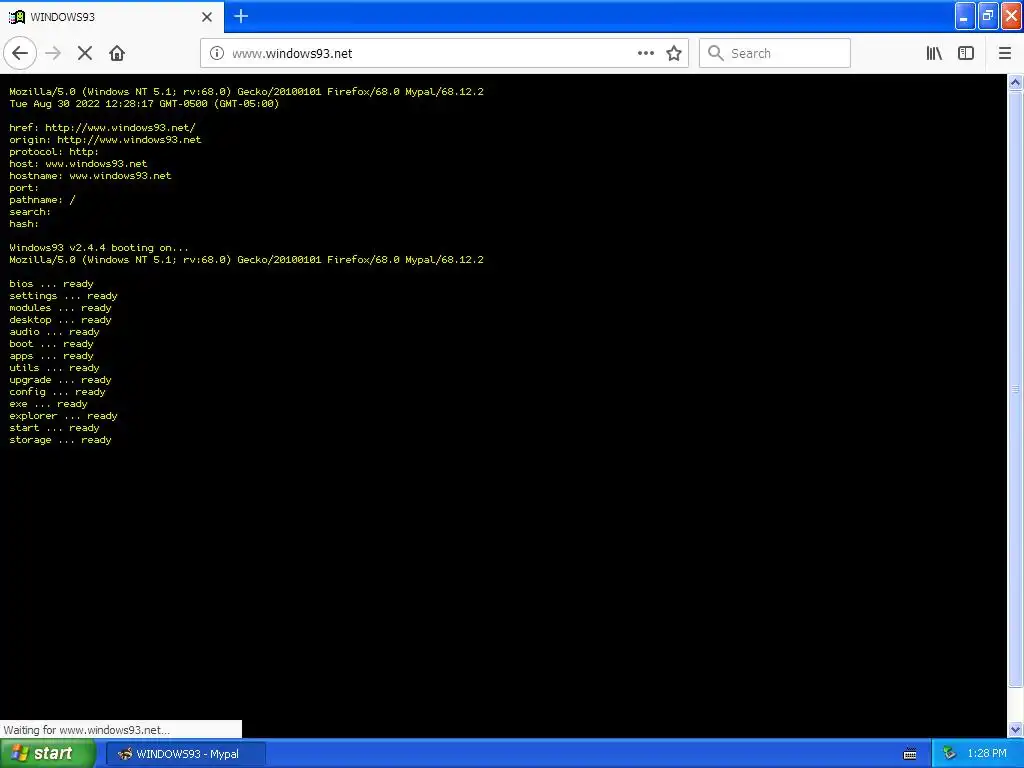The width and height of the screenshot is (1024, 768).
Task: Bookmark this page with the star
Action: (x=674, y=53)
